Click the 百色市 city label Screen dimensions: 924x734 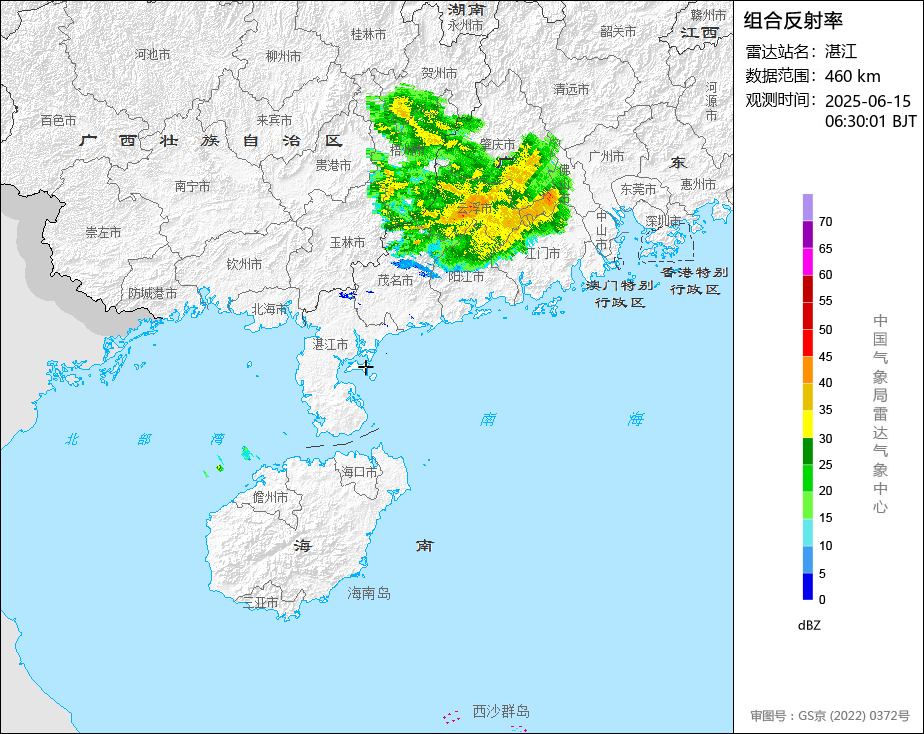58,121
